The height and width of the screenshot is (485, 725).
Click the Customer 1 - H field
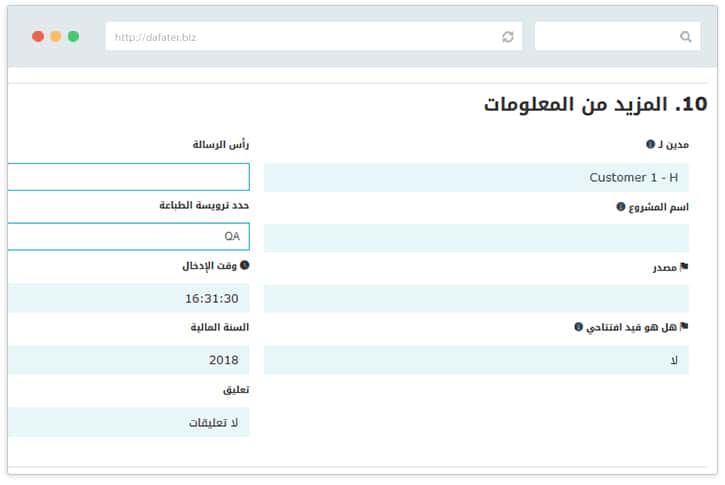pos(476,178)
